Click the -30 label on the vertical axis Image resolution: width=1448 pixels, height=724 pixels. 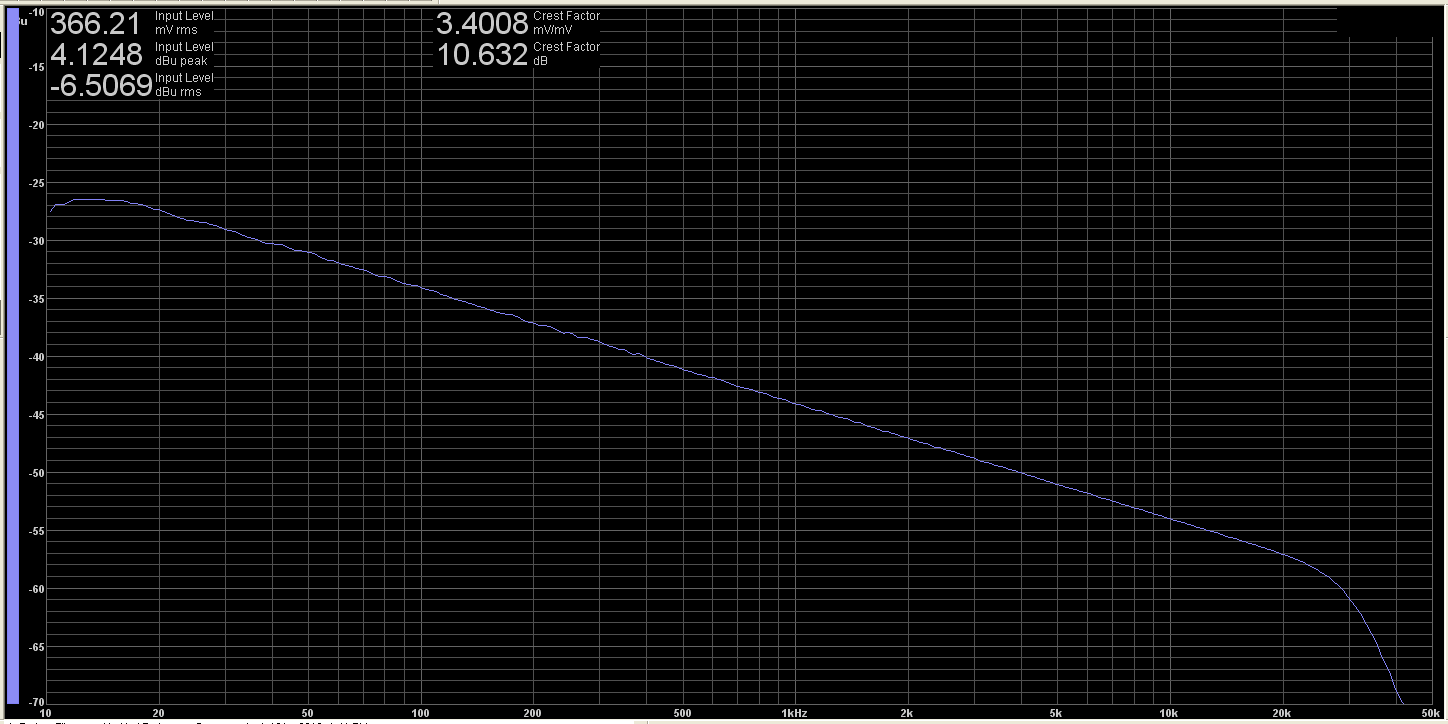(37, 241)
